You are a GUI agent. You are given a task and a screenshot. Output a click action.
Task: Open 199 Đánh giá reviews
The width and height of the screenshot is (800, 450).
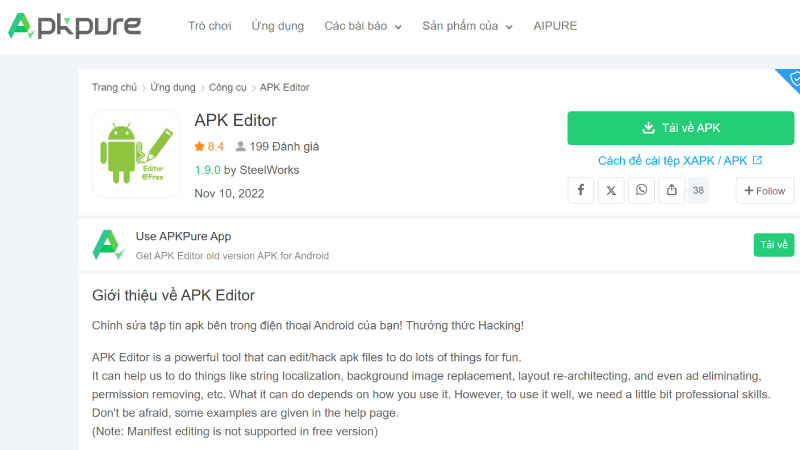tap(277, 146)
